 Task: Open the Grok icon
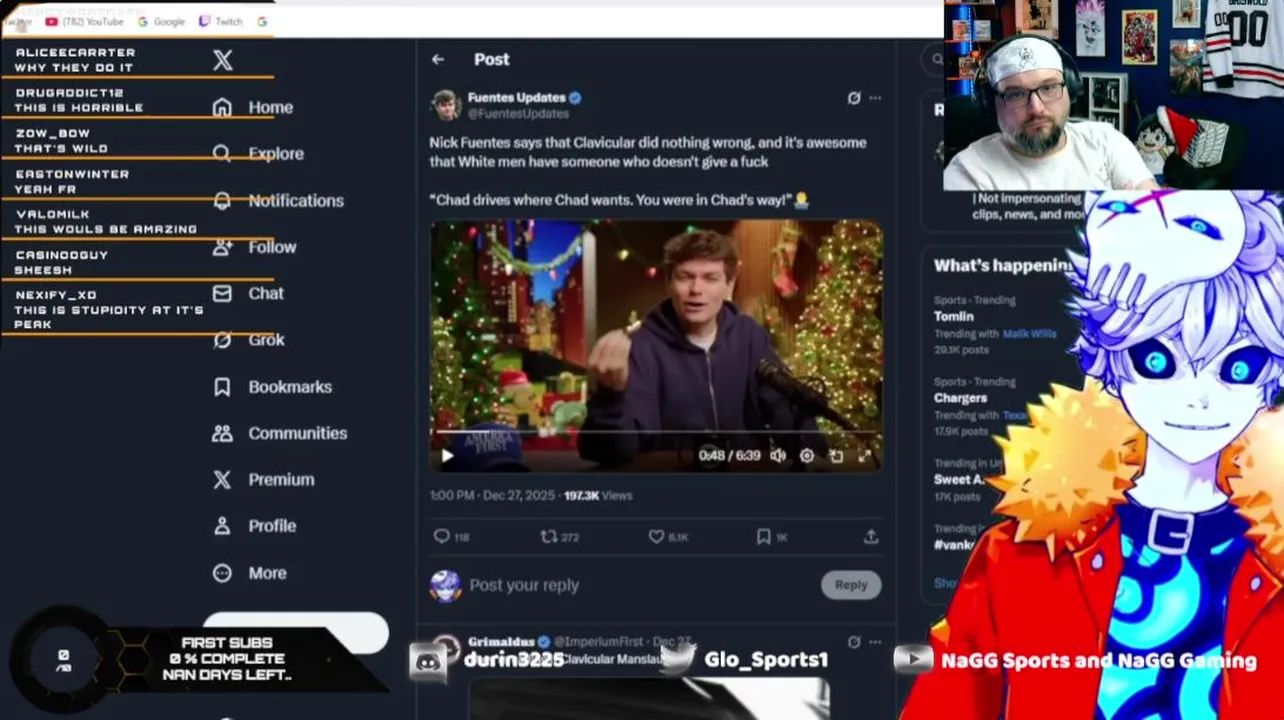click(222, 340)
